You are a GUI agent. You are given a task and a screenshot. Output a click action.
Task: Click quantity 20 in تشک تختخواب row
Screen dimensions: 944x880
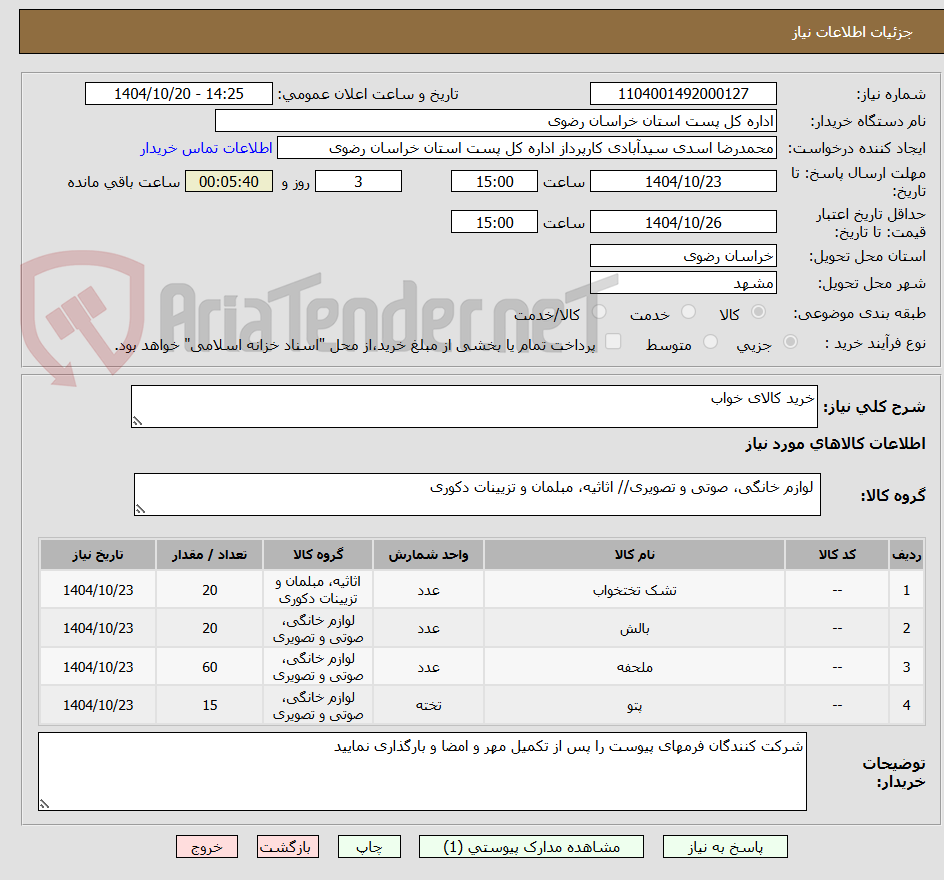(210, 590)
